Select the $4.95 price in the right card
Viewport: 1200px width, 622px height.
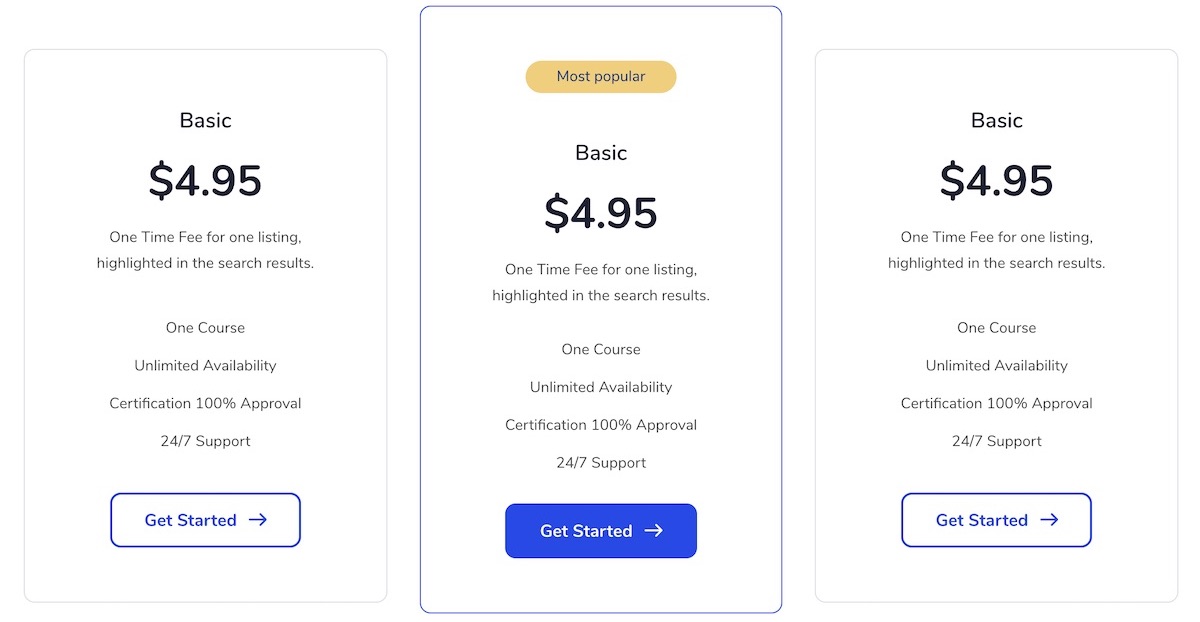click(x=997, y=181)
